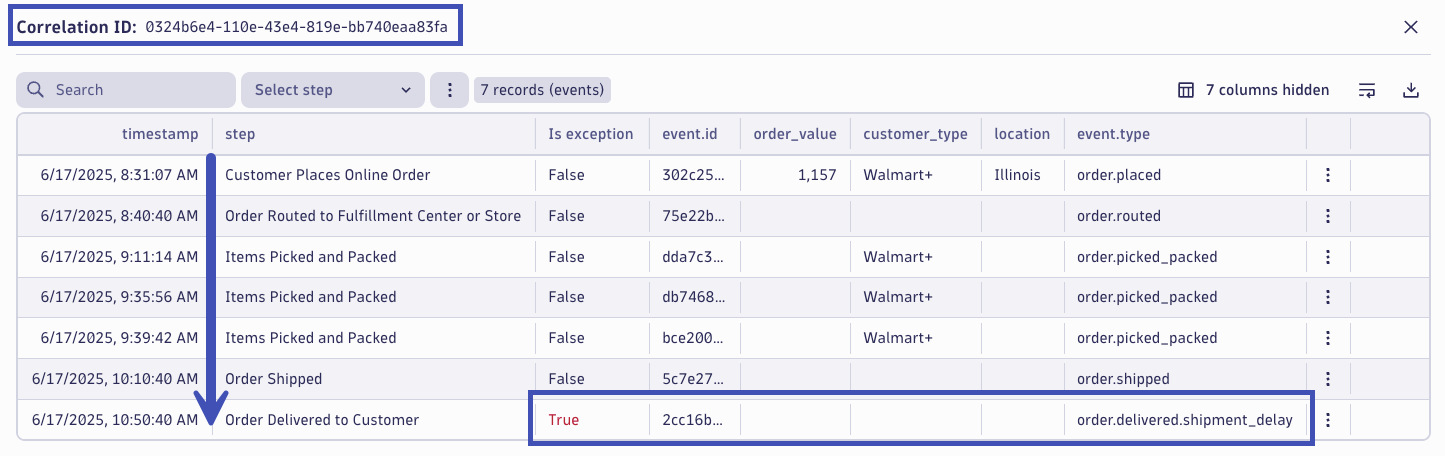The height and width of the screenshot is (456, 1445).
Task: Click order.delivered.shipment_delay event type cell
Action: click(1185, 420)
